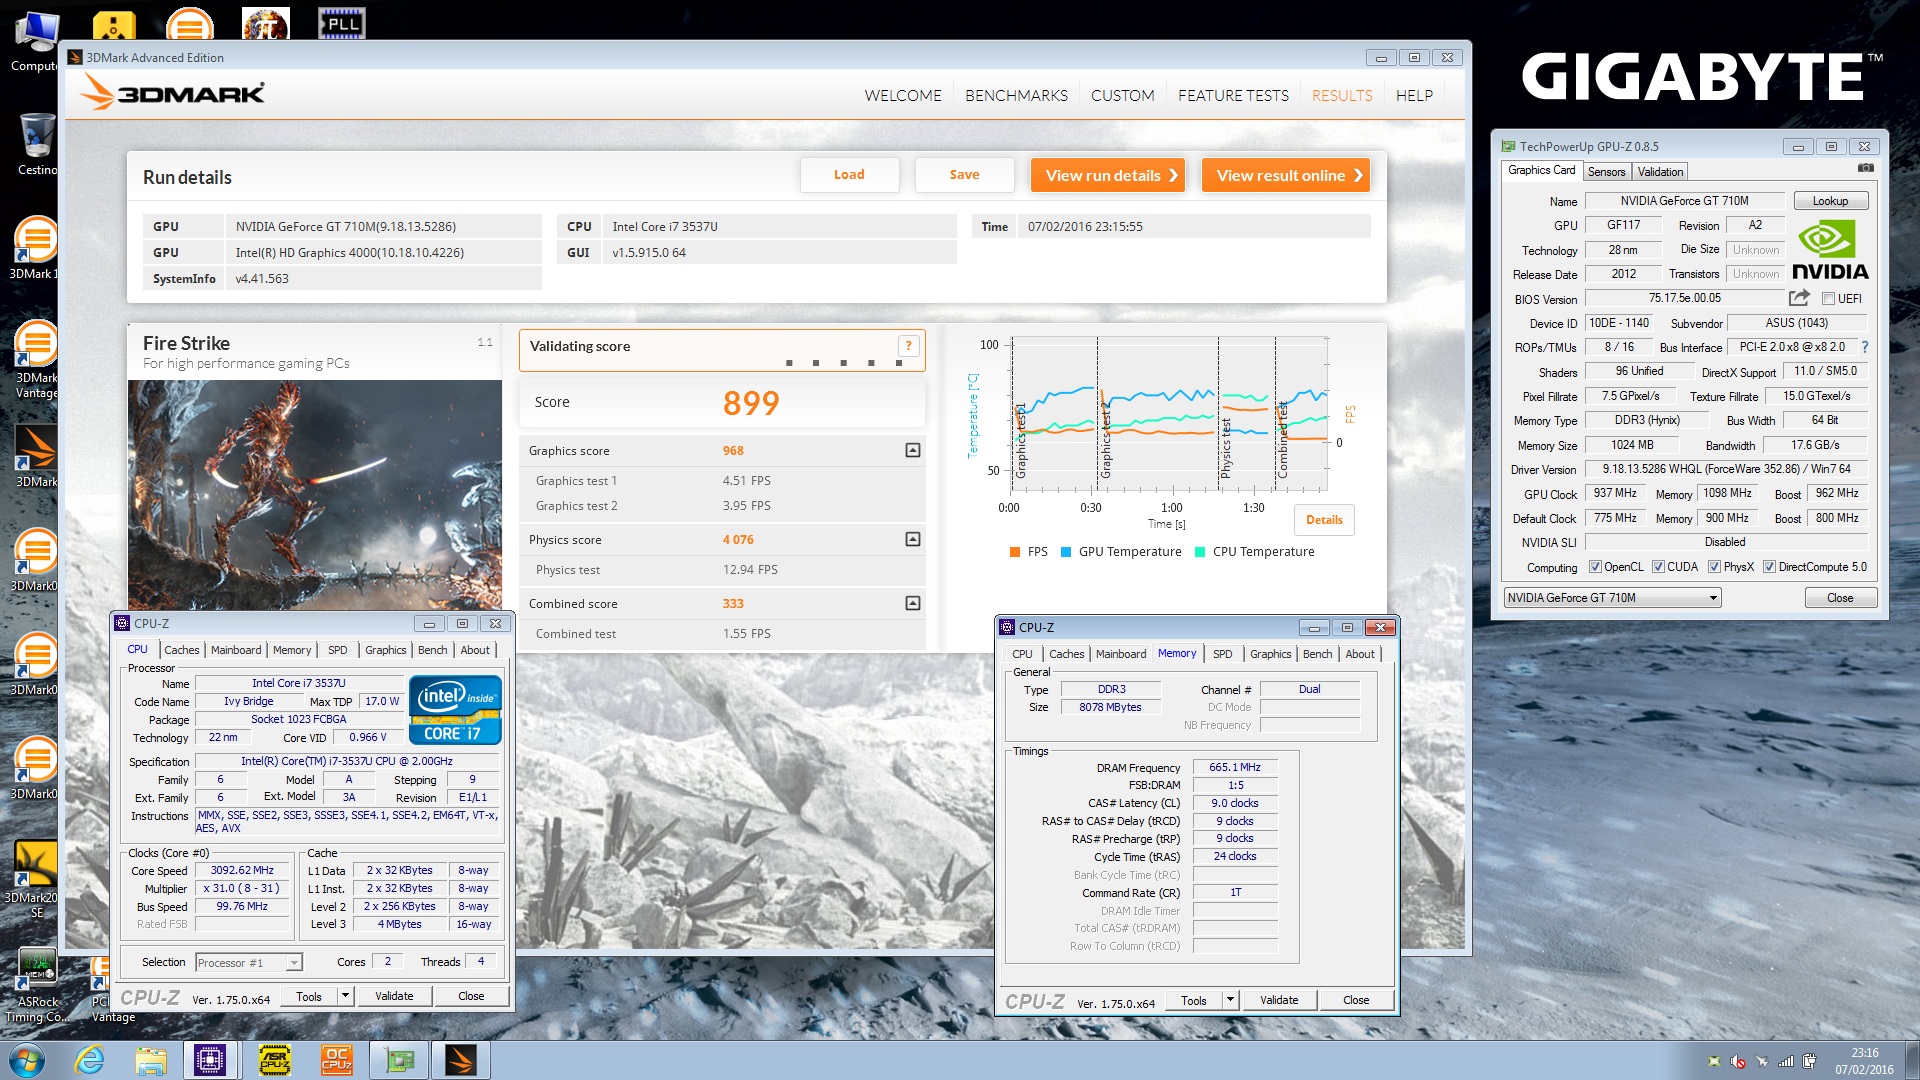Switch to CPU-Z from the taskbar
Screen dimensions: 1920x1080
click(x=210, y=1060)
